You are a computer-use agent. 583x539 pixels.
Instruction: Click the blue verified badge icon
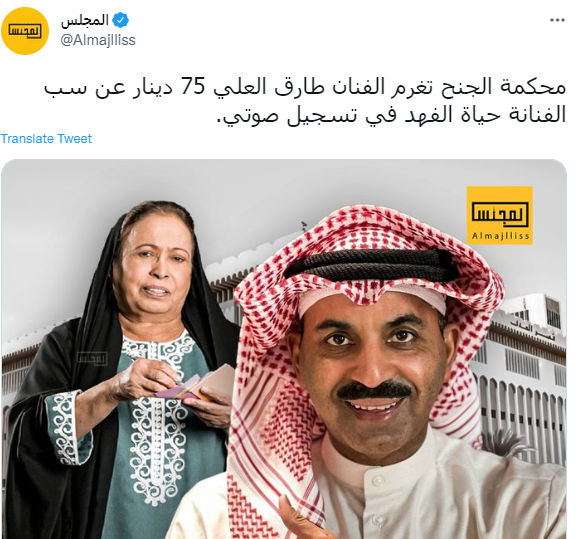pos(121,20)
